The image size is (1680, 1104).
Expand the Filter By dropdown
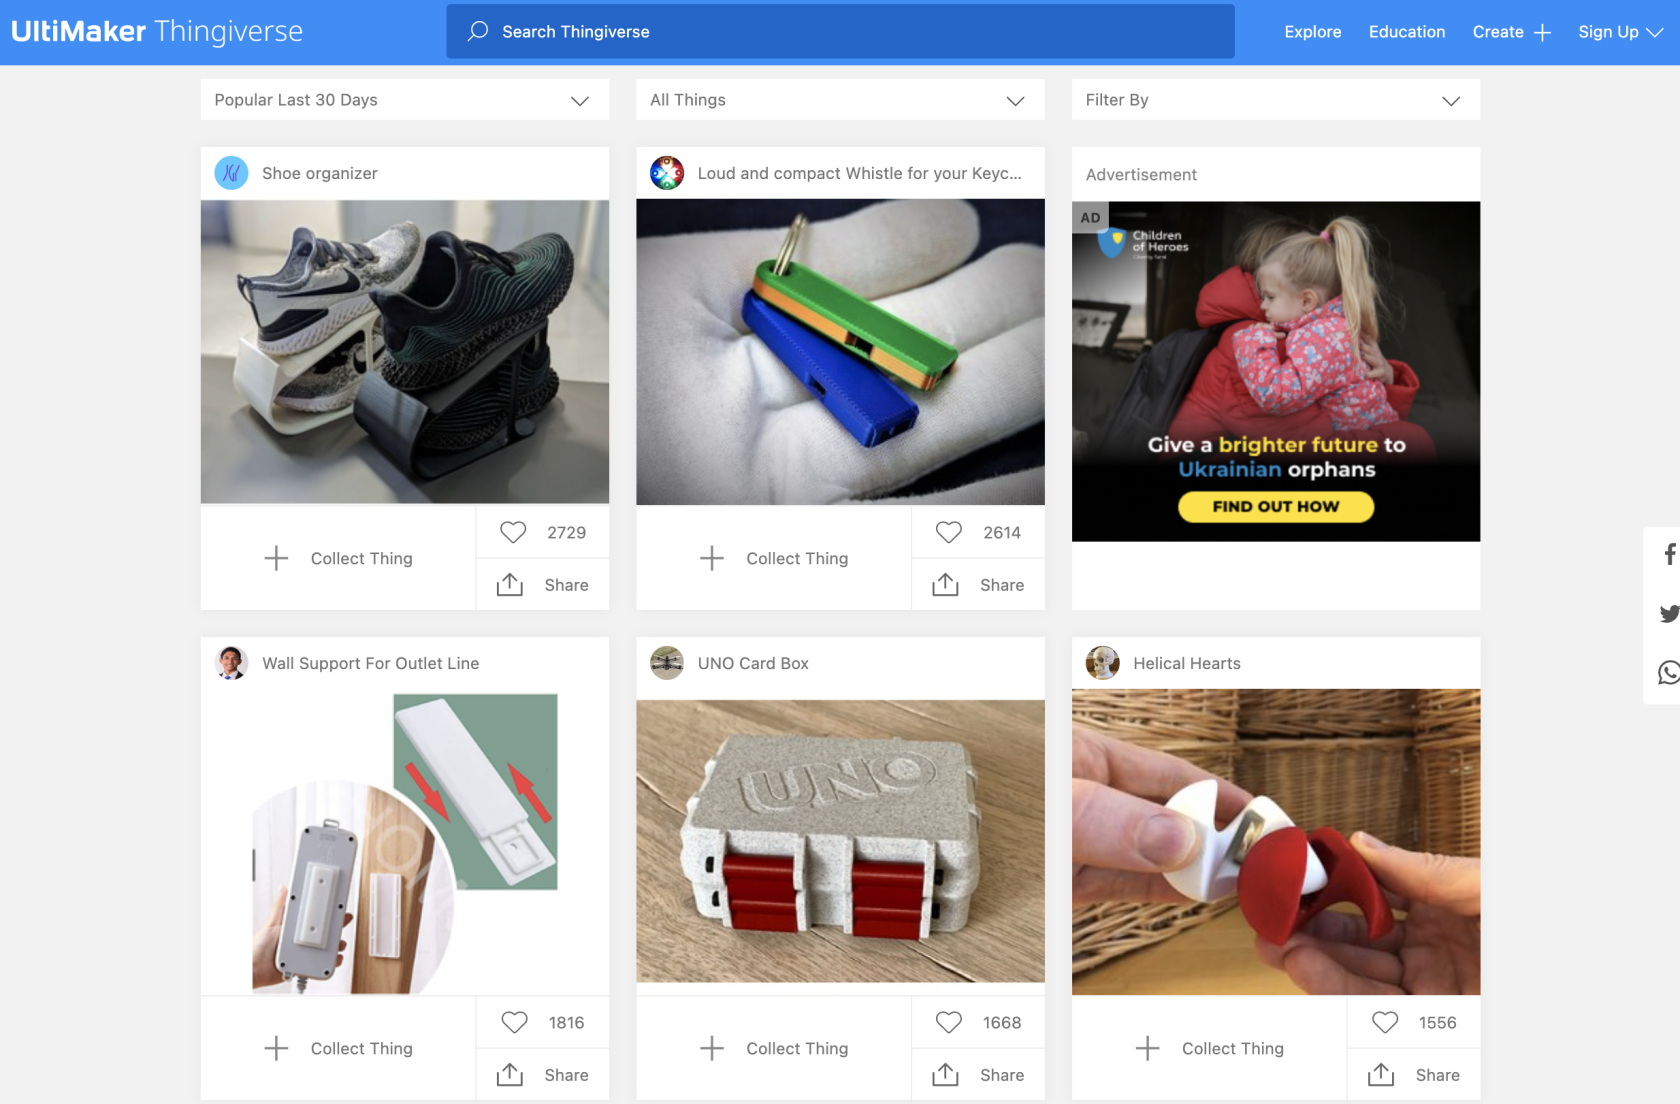(x=1276, y=100)
